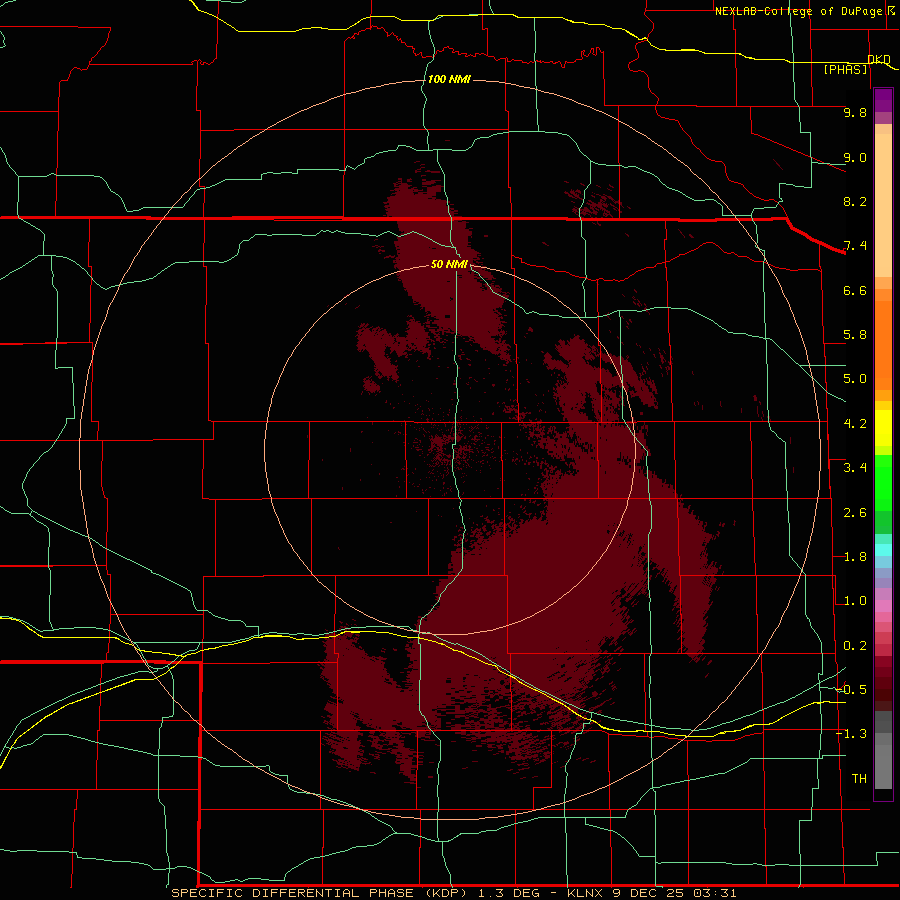Click the 8.2 value on the color scale
The image size is (900, 900).
855,201
